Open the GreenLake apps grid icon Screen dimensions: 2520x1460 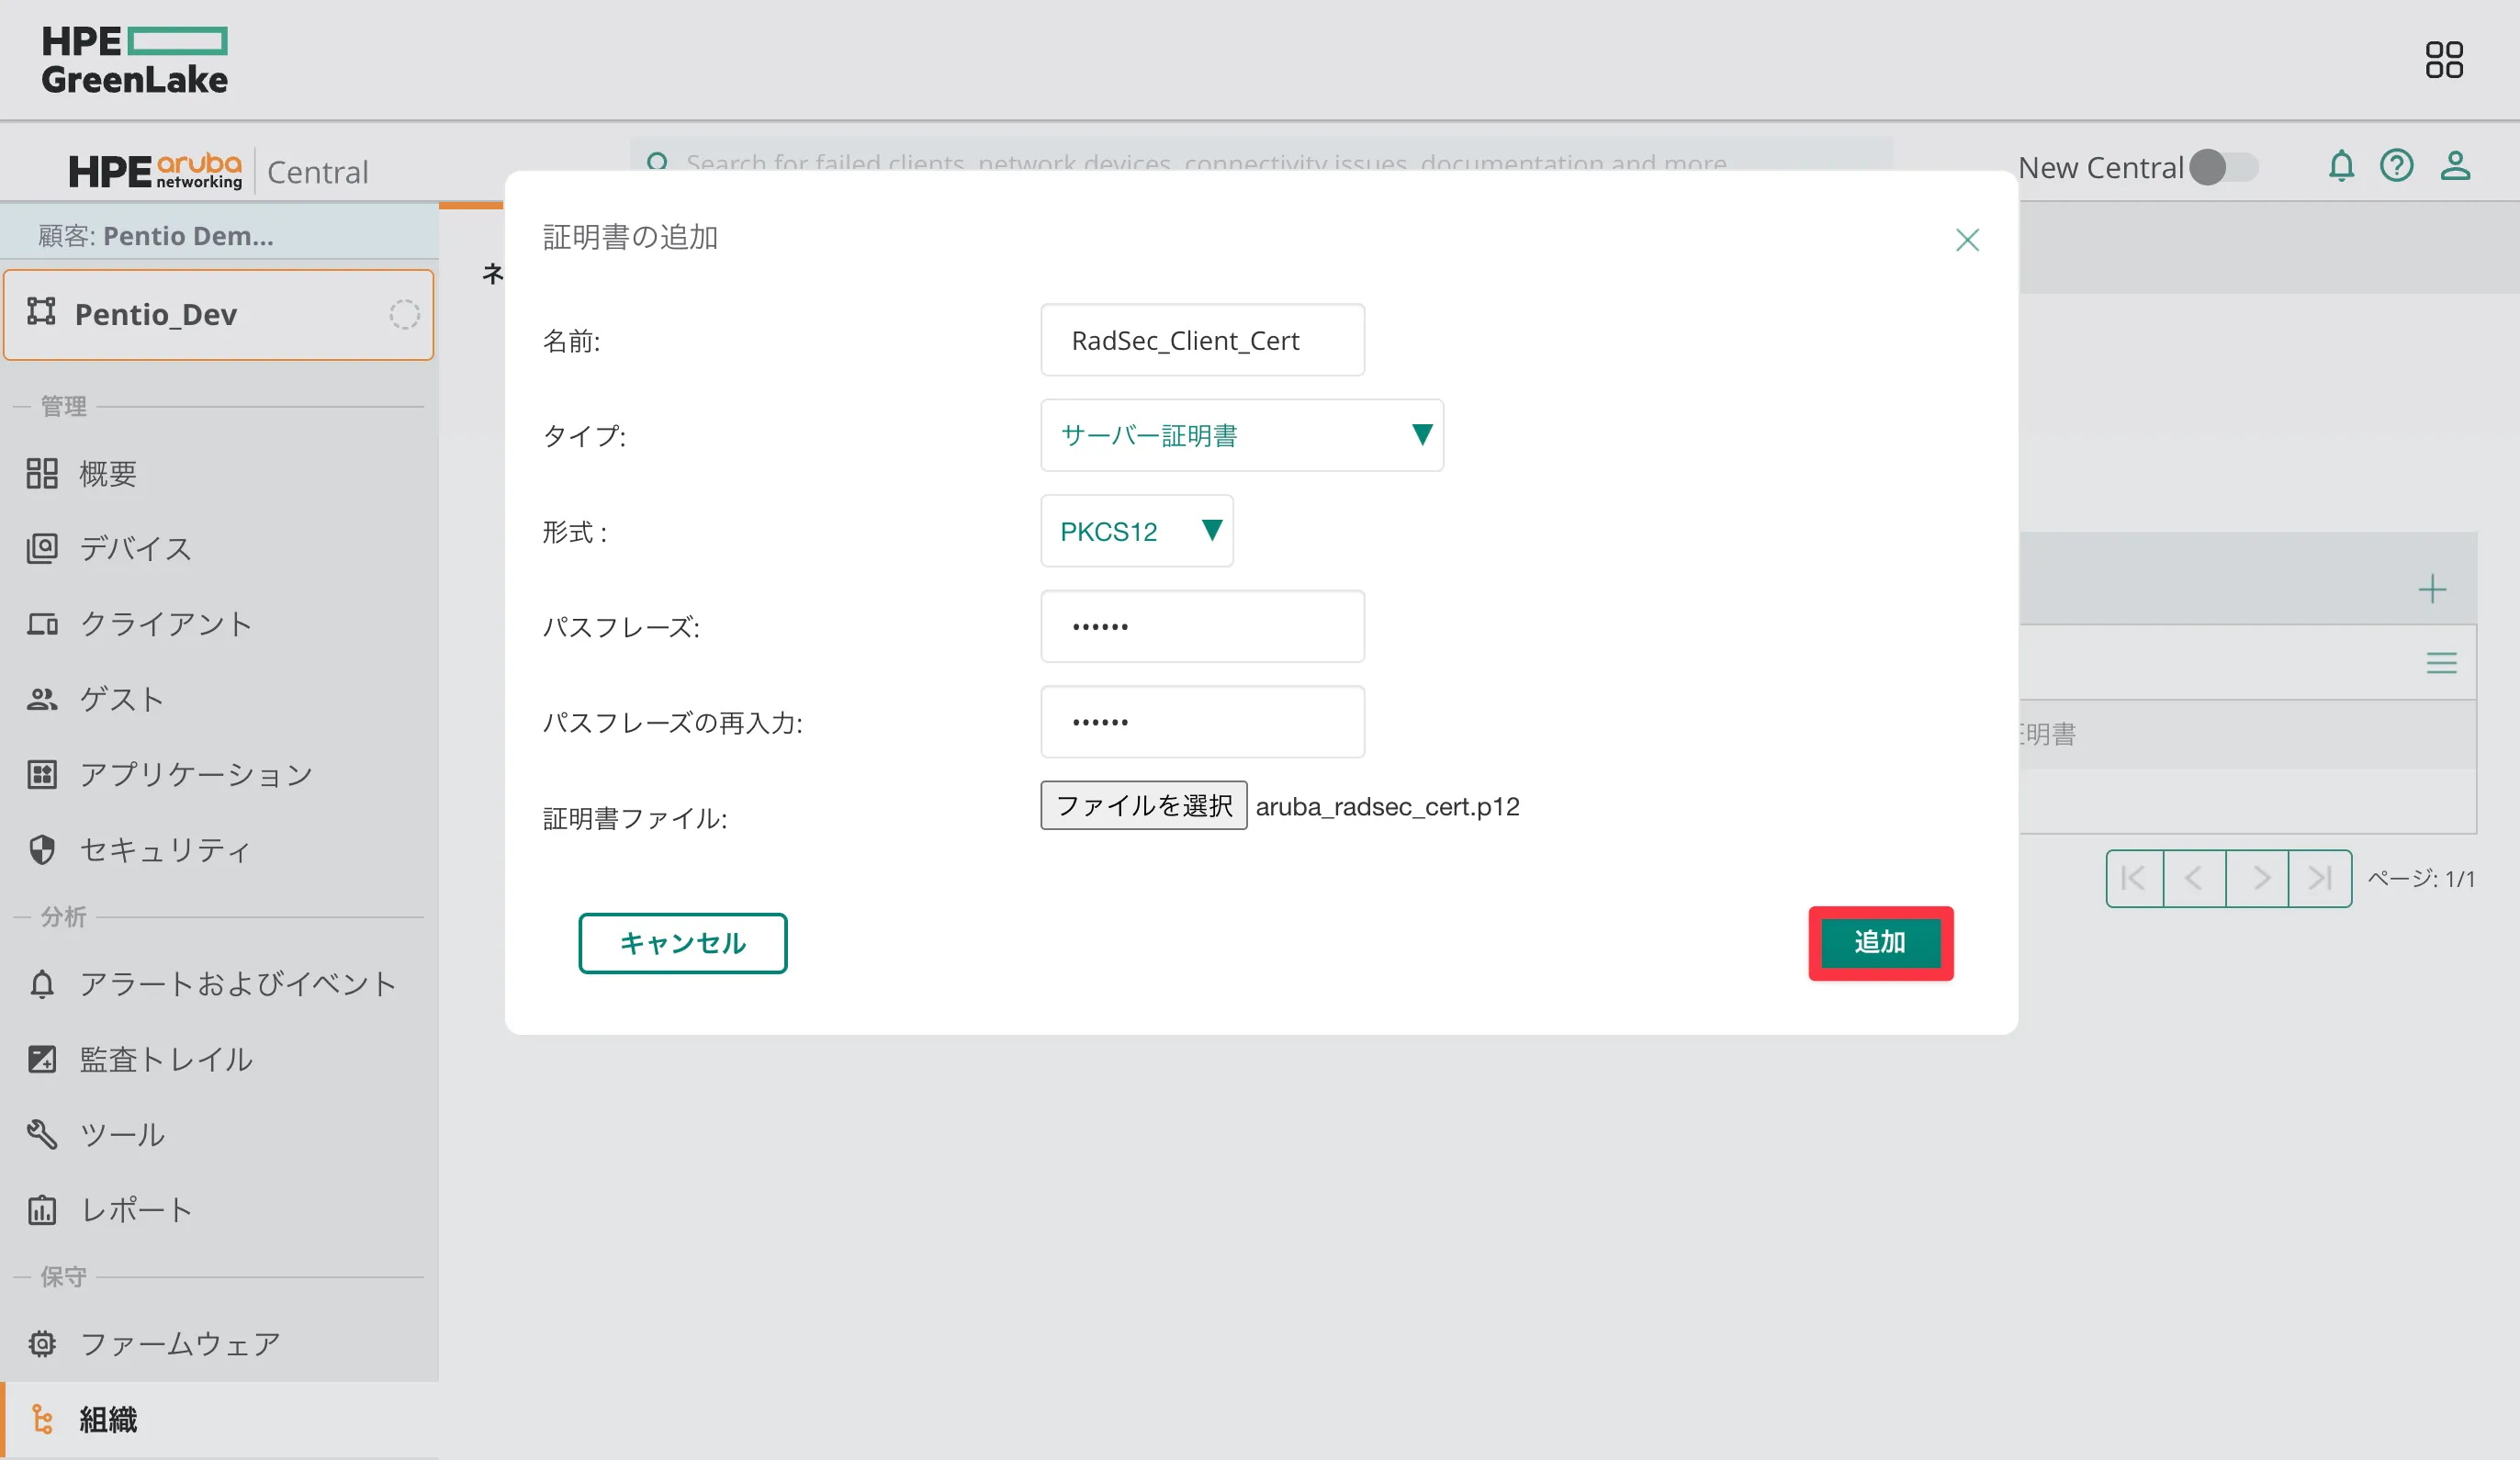[x=2443, y=60]
